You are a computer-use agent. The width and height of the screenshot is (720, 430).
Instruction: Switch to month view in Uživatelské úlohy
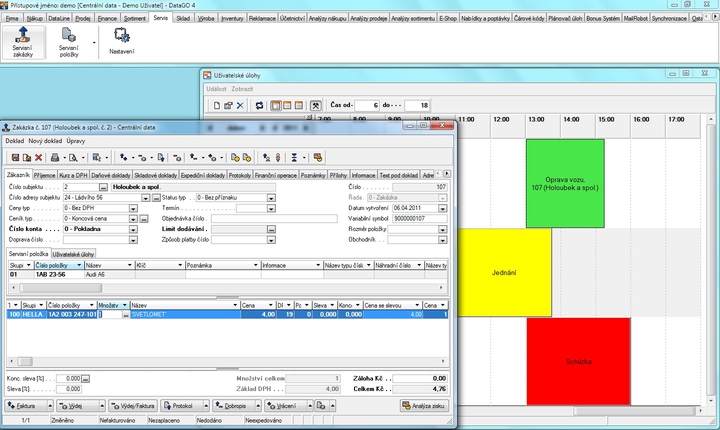(298, 105)
